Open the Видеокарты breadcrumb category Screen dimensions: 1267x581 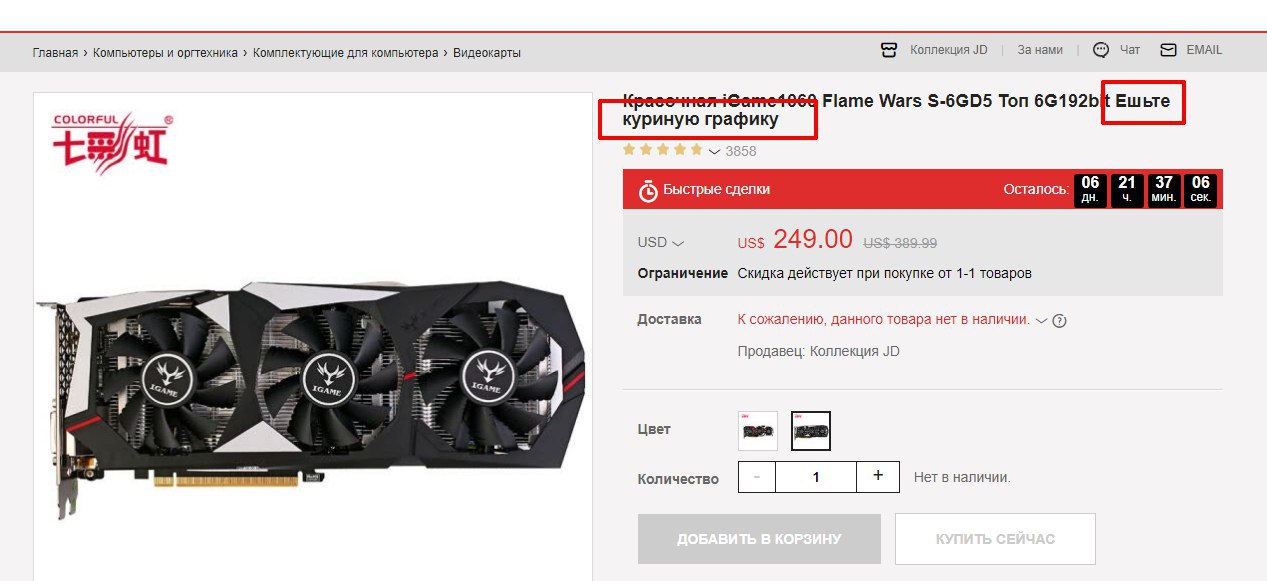click(x=487, y=53)
